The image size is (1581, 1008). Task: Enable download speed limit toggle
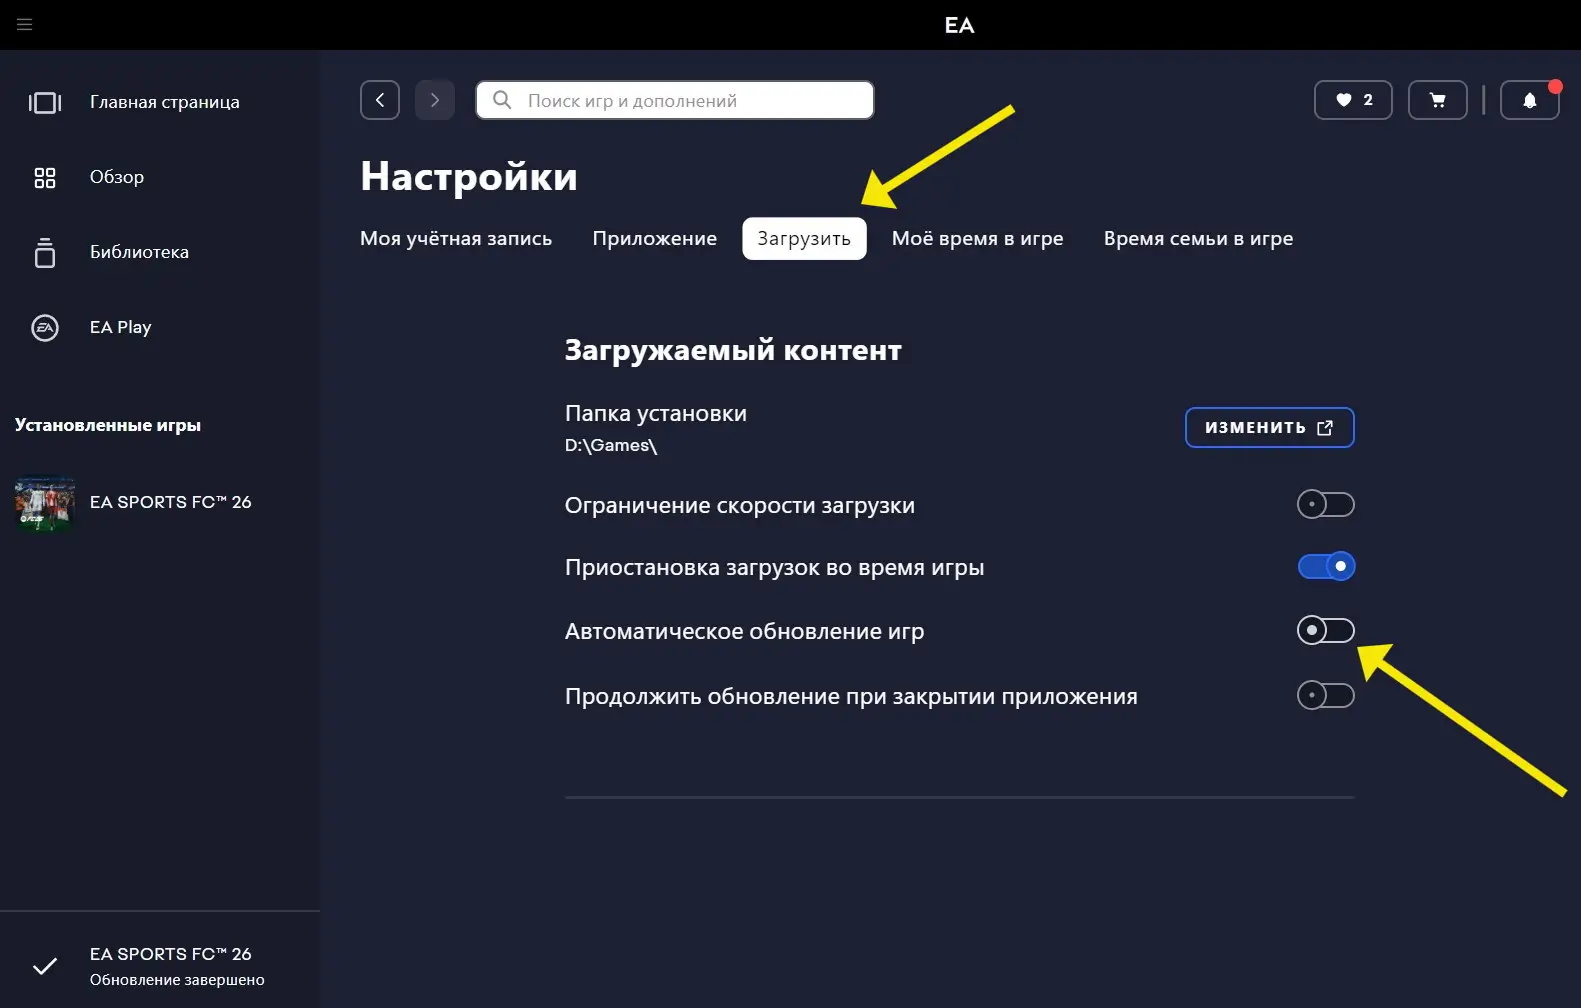click(x=1326, y=504)
